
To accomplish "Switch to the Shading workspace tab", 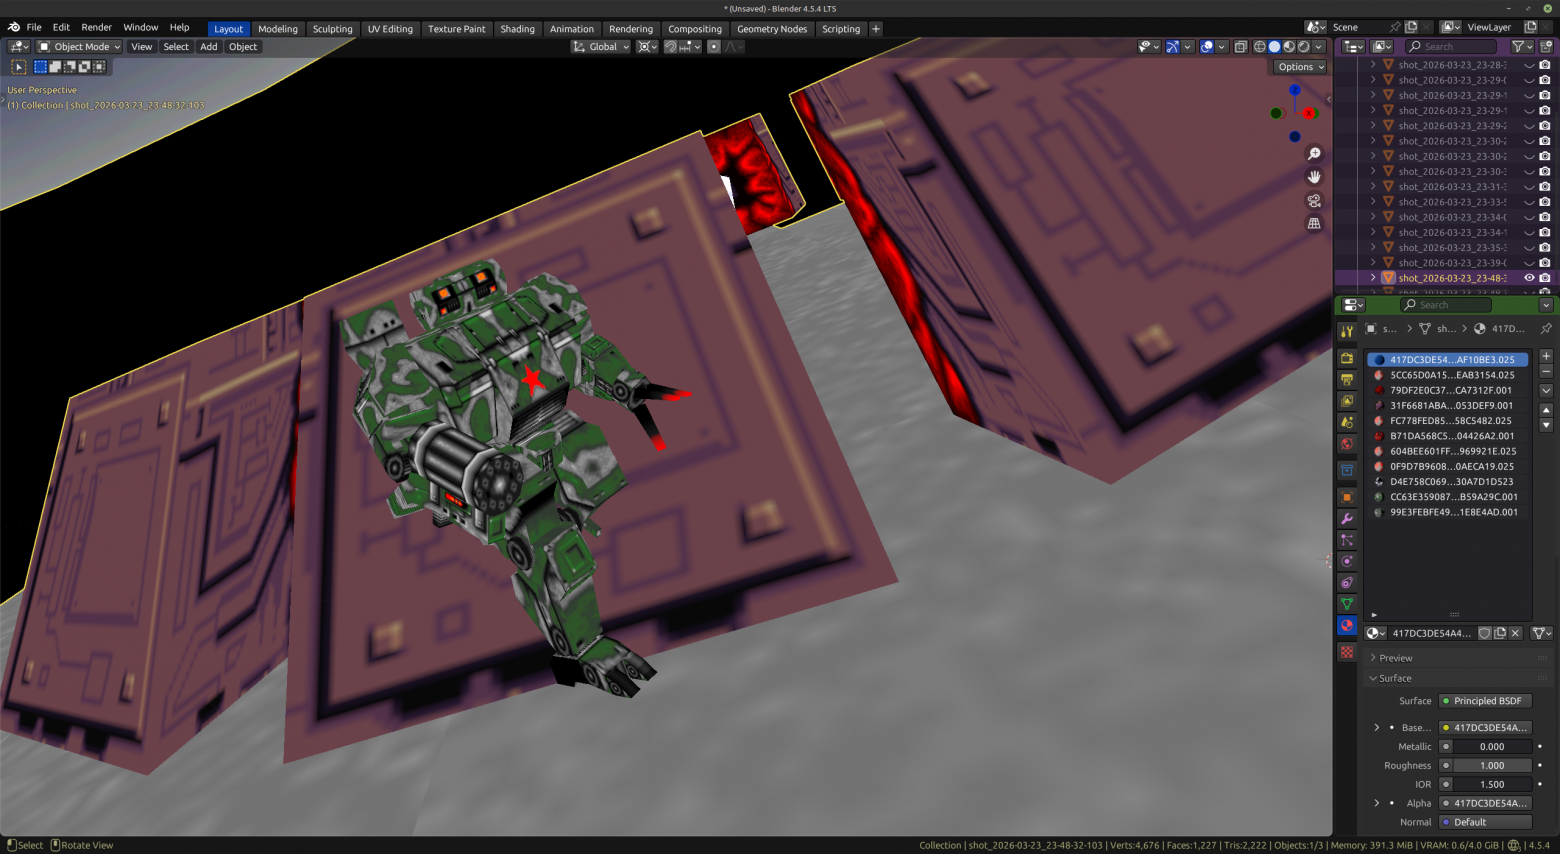I will tap(517, 29).
